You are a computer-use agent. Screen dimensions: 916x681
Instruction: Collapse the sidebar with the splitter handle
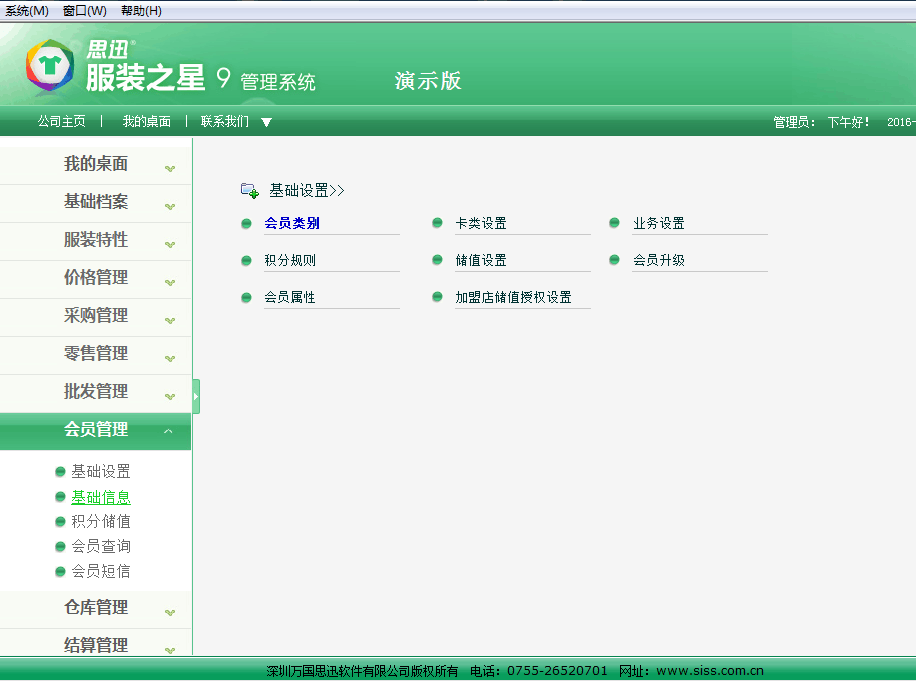(x=196, y=397)
